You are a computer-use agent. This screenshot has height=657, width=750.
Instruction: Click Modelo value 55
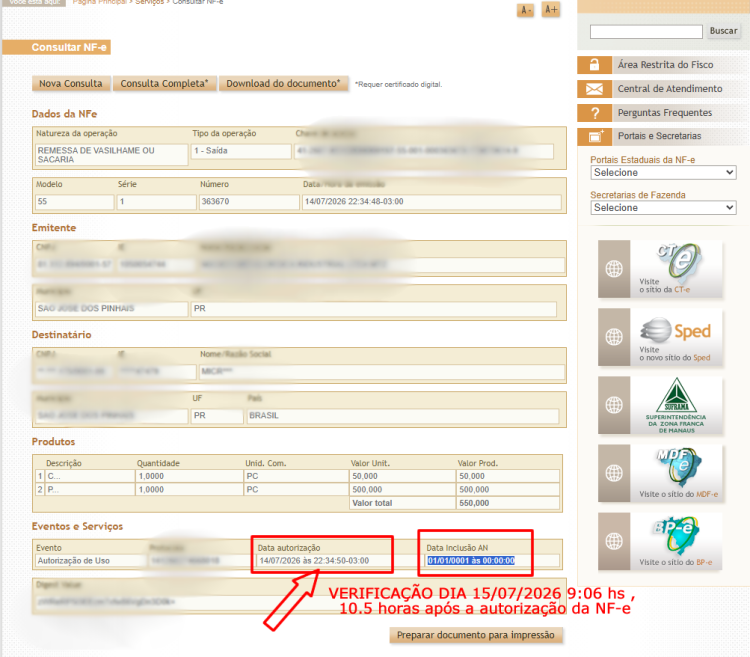75,202
